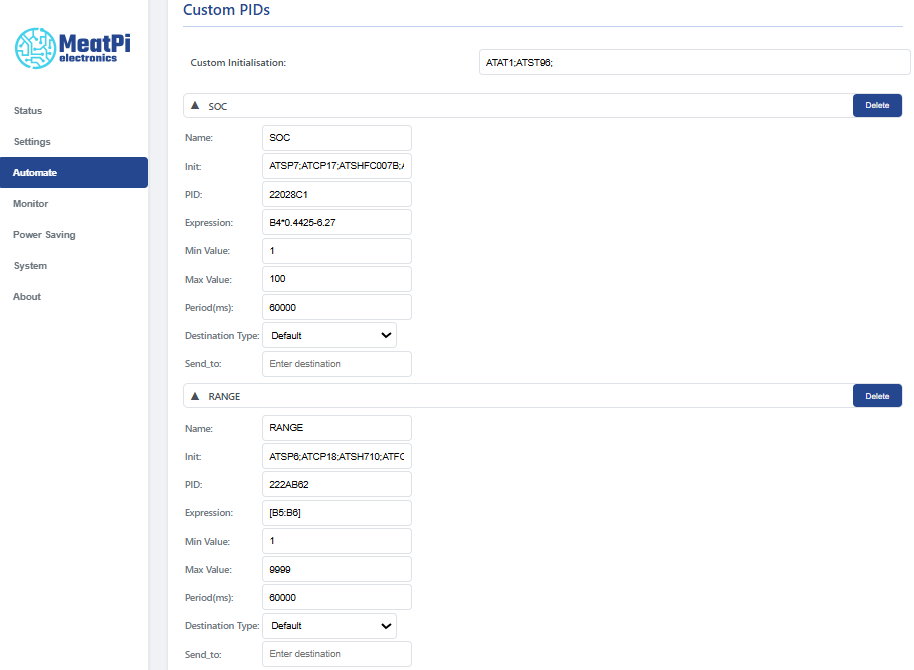Click the SOC Expression field

[336, 222]
